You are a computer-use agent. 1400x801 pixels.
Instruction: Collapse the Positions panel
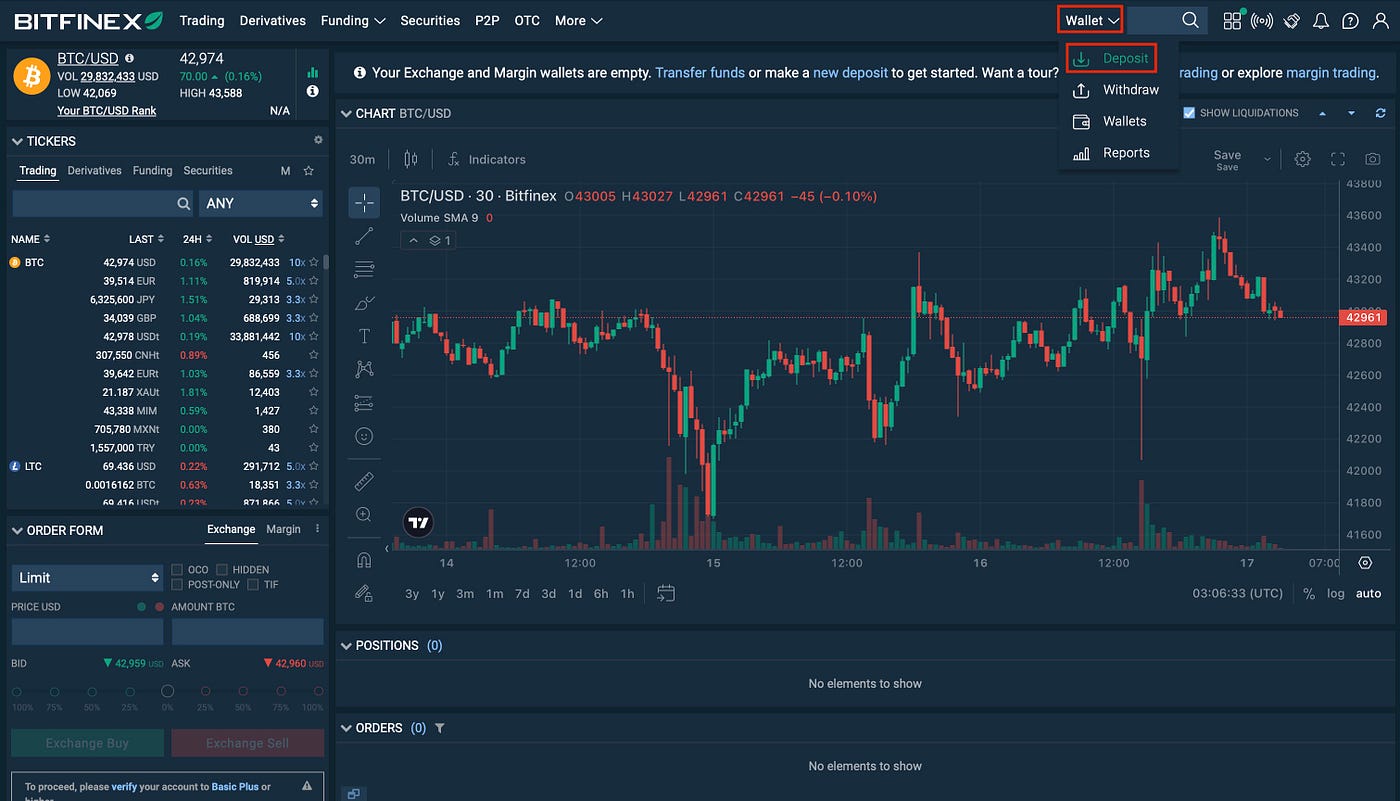(x=346, y=645)
